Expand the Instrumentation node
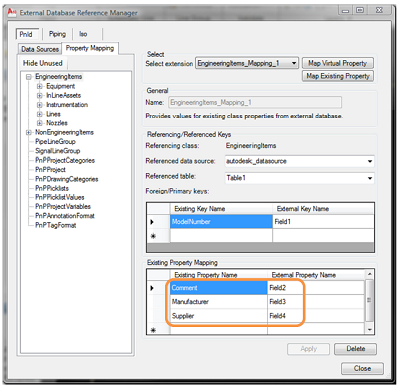The width and height of the screenshot is (400, 387). (40, 105)
